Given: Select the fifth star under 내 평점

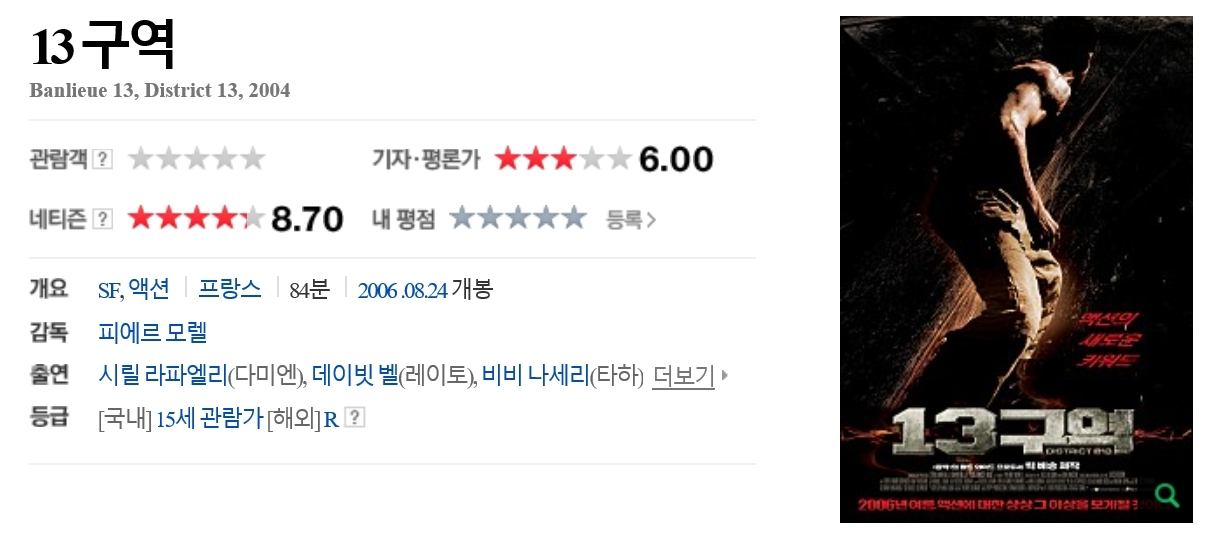Looking at the screenshot, I should point(573,217).
